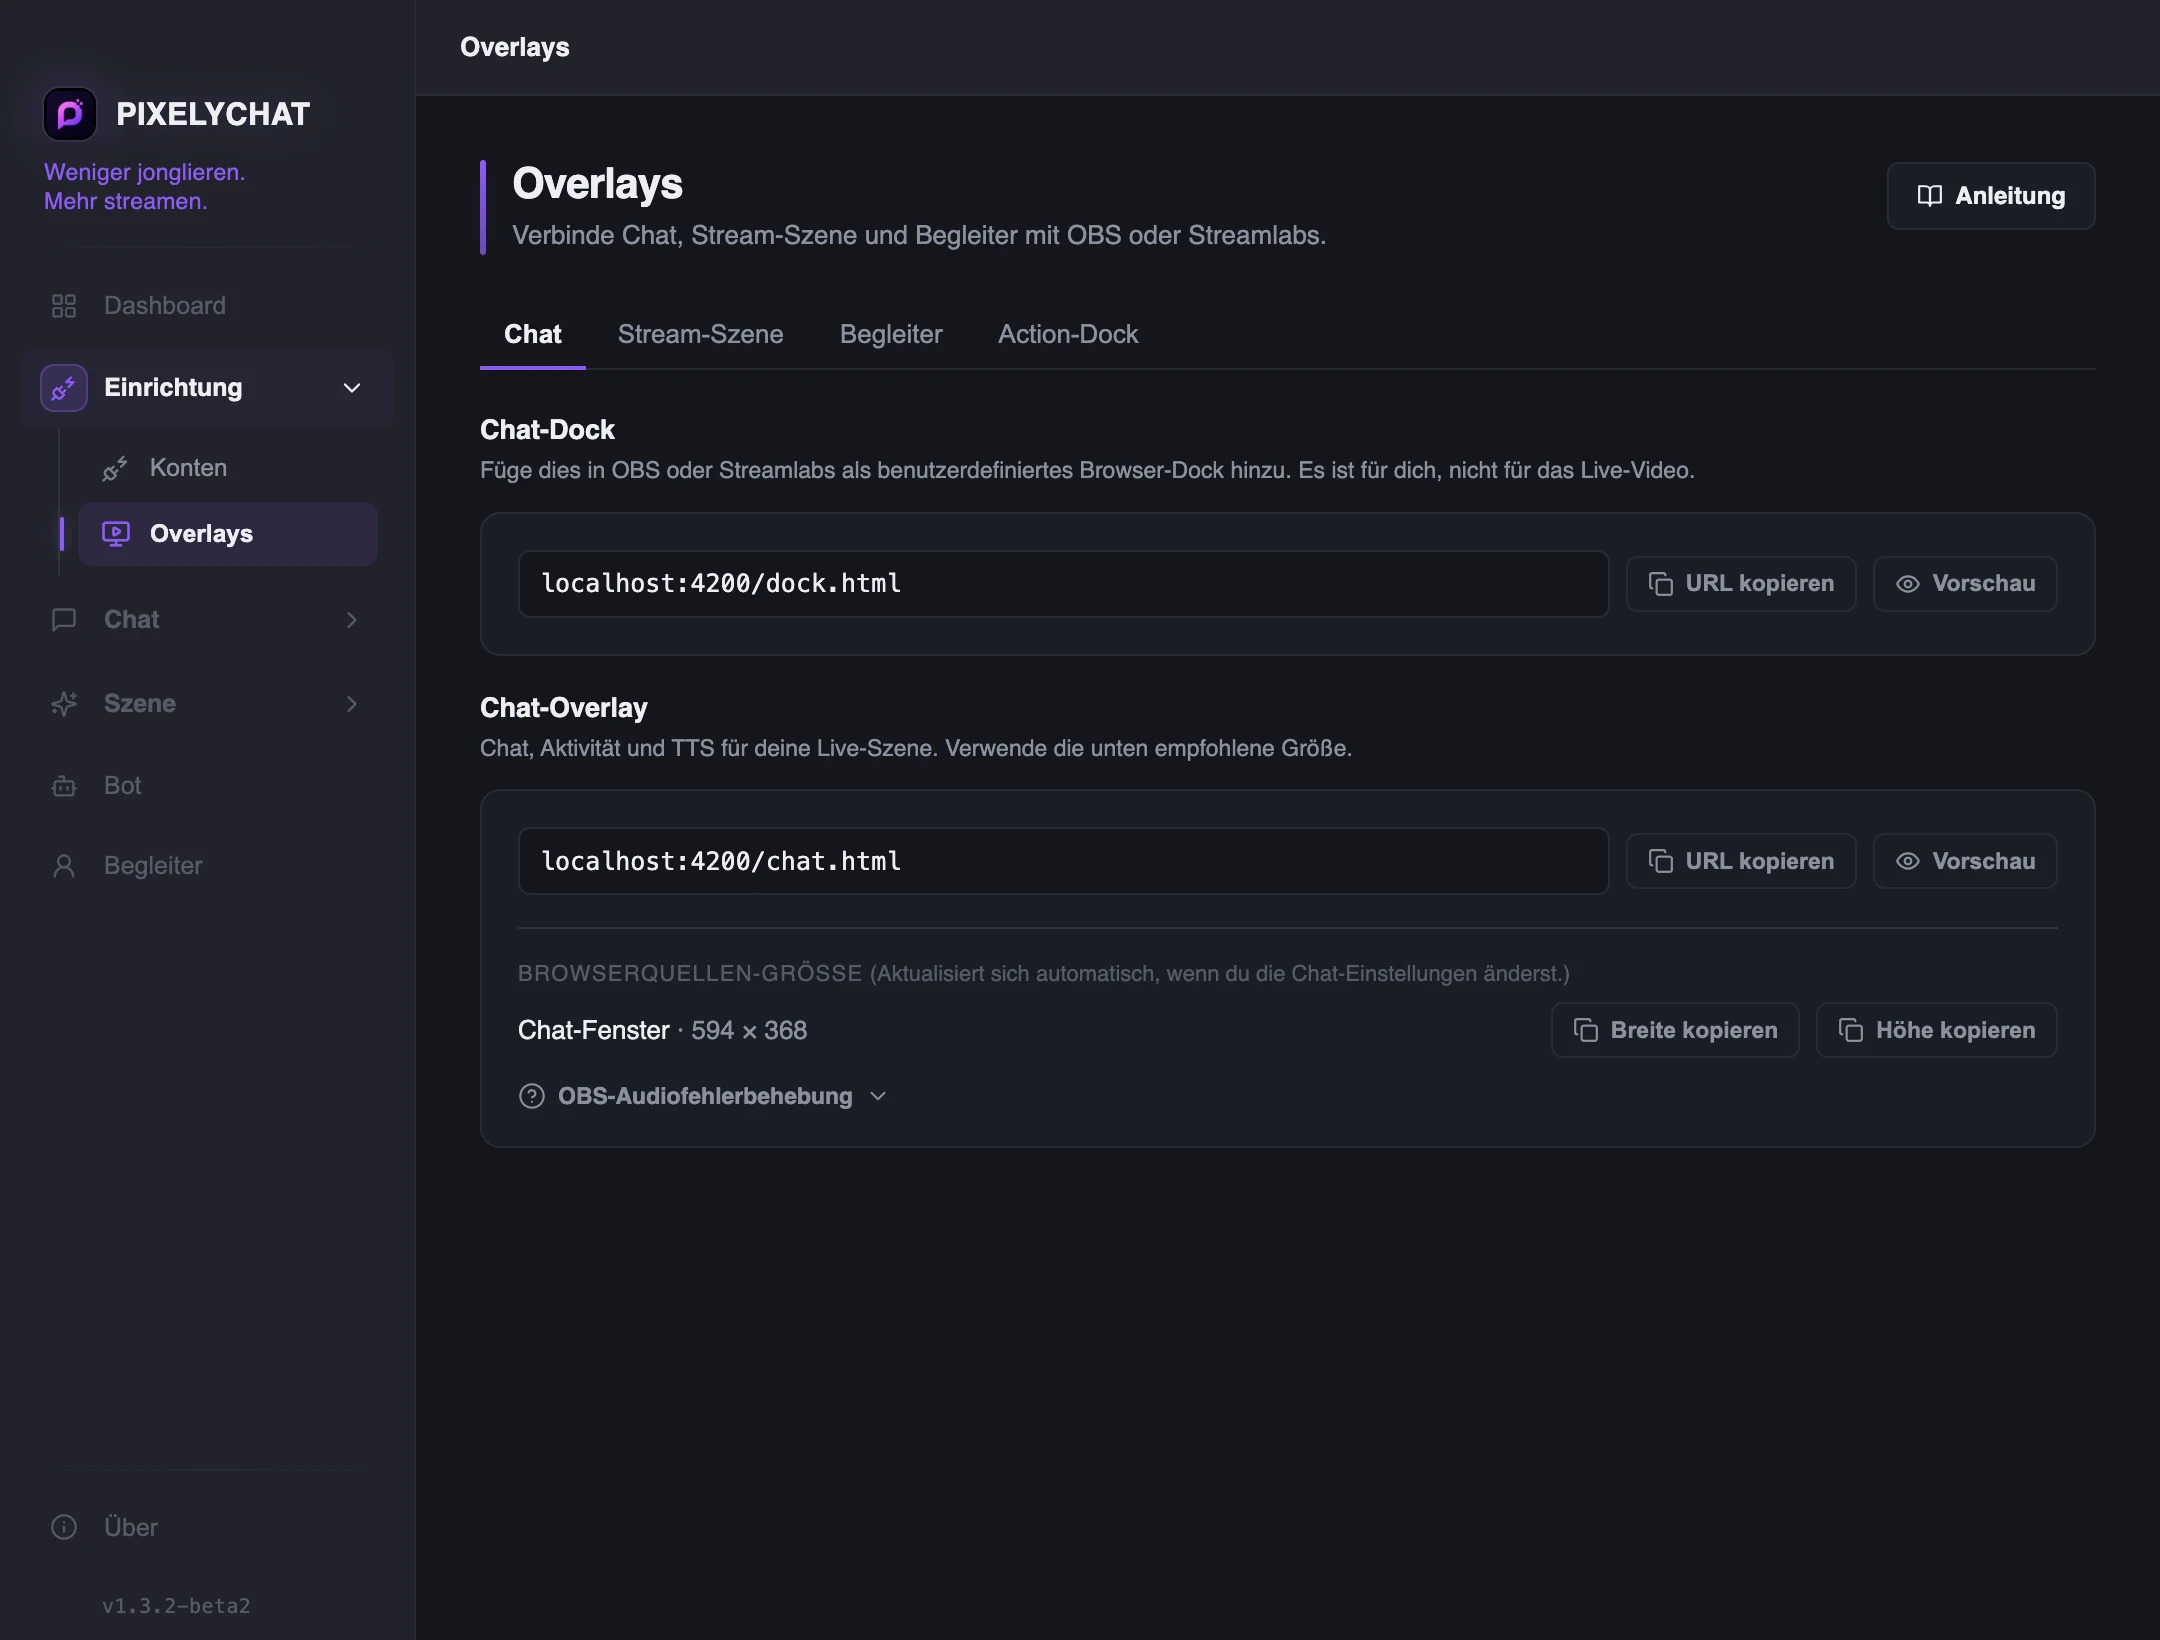Select Overlays in the sidebar
The height and width of the screenshot is (1640, 2160).
tap(228, 534)
